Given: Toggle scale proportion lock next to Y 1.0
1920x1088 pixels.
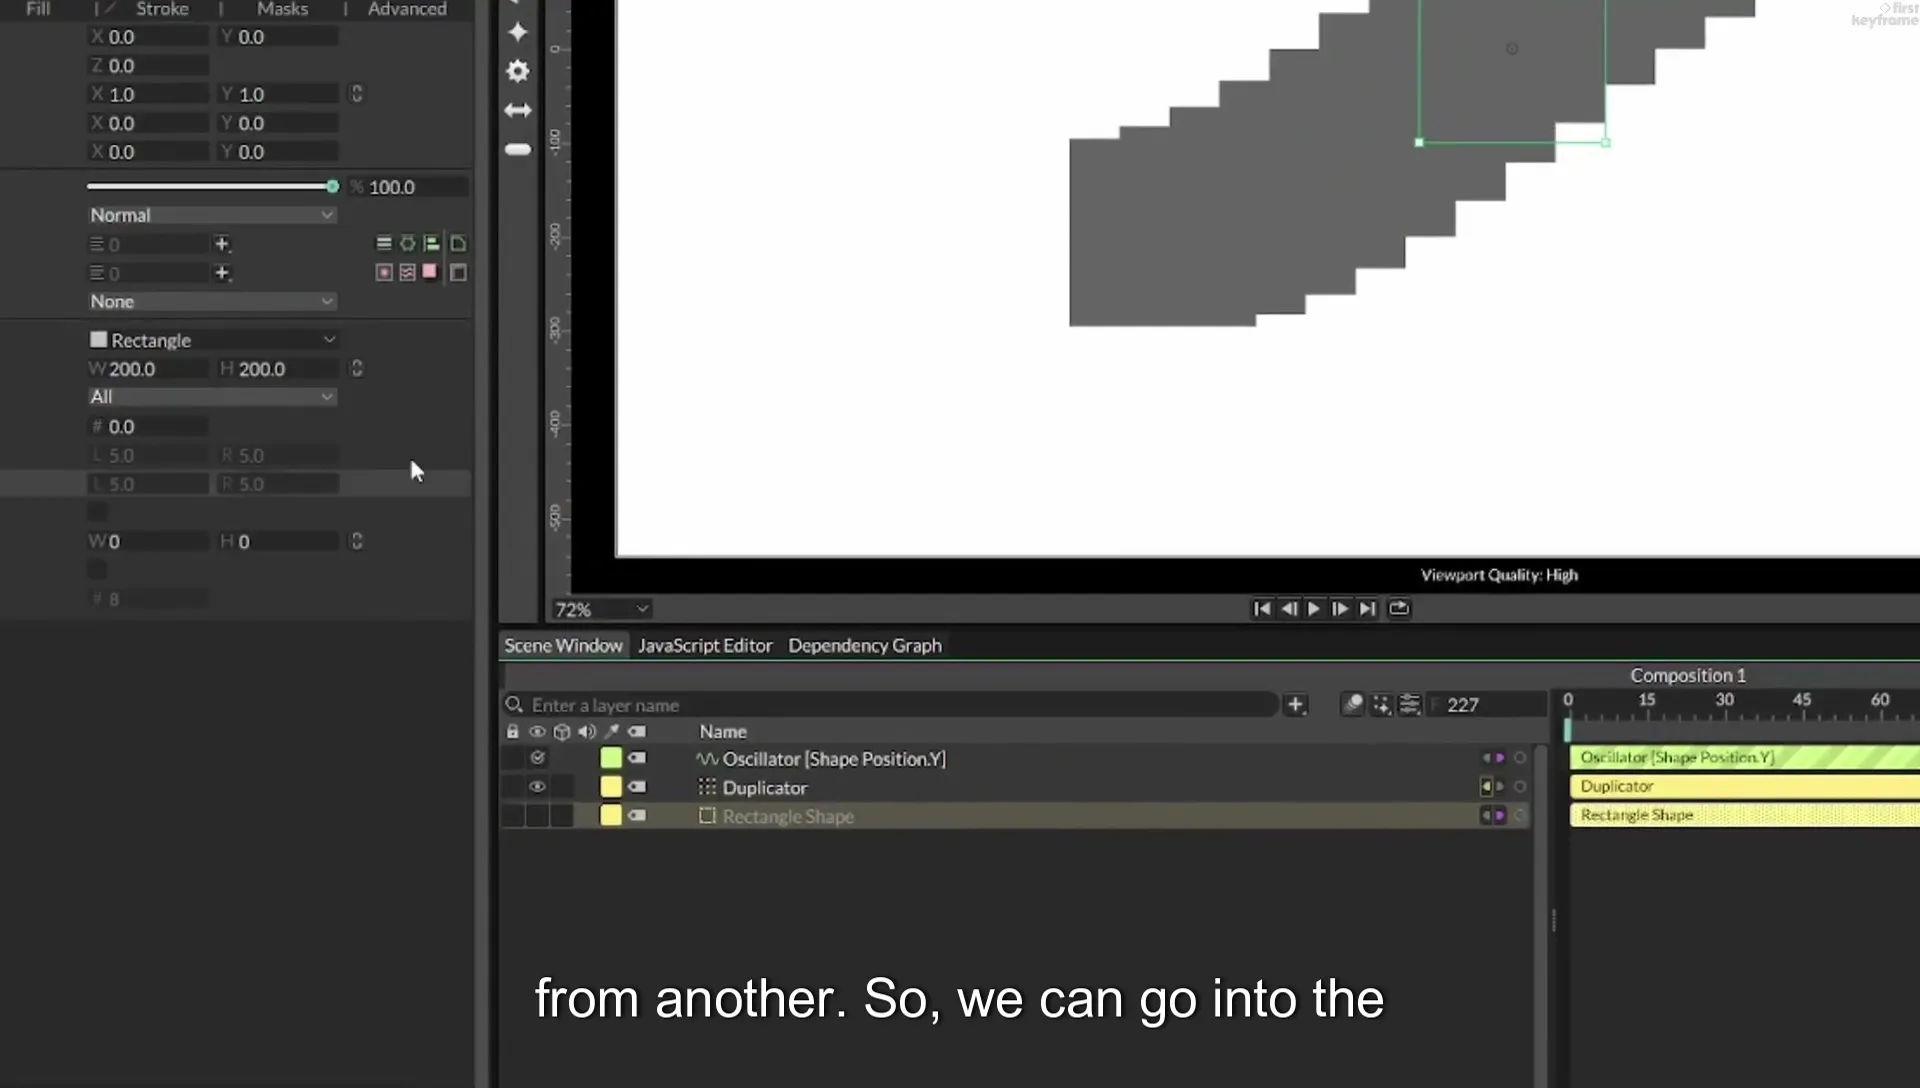Looking at the screenshot, I should (x=357, y=94).
